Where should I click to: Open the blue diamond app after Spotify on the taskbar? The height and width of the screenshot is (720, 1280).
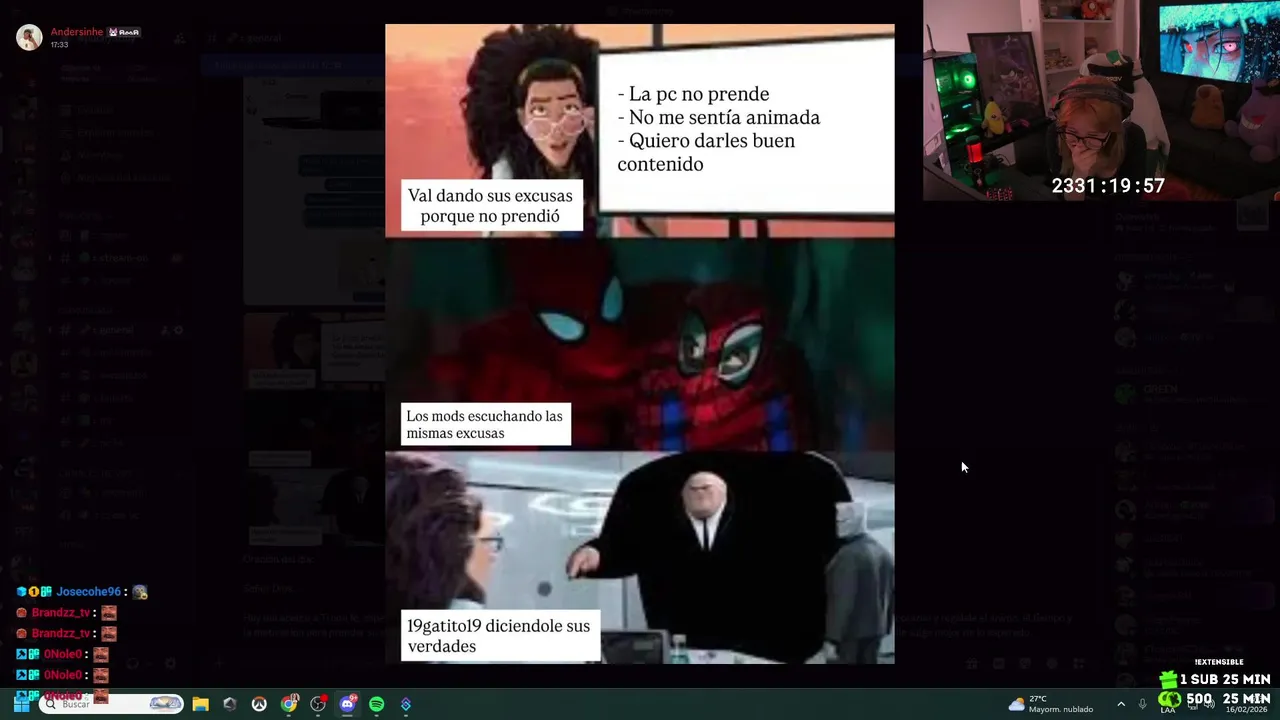[406, 704]
